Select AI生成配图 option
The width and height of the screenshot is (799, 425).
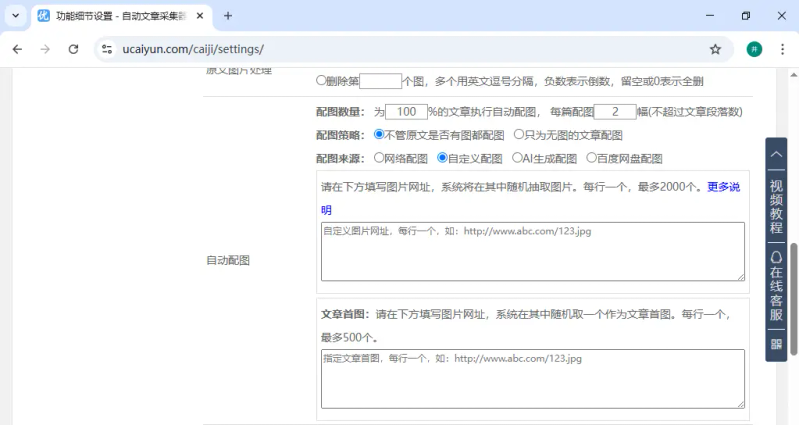tap(517, 158)
